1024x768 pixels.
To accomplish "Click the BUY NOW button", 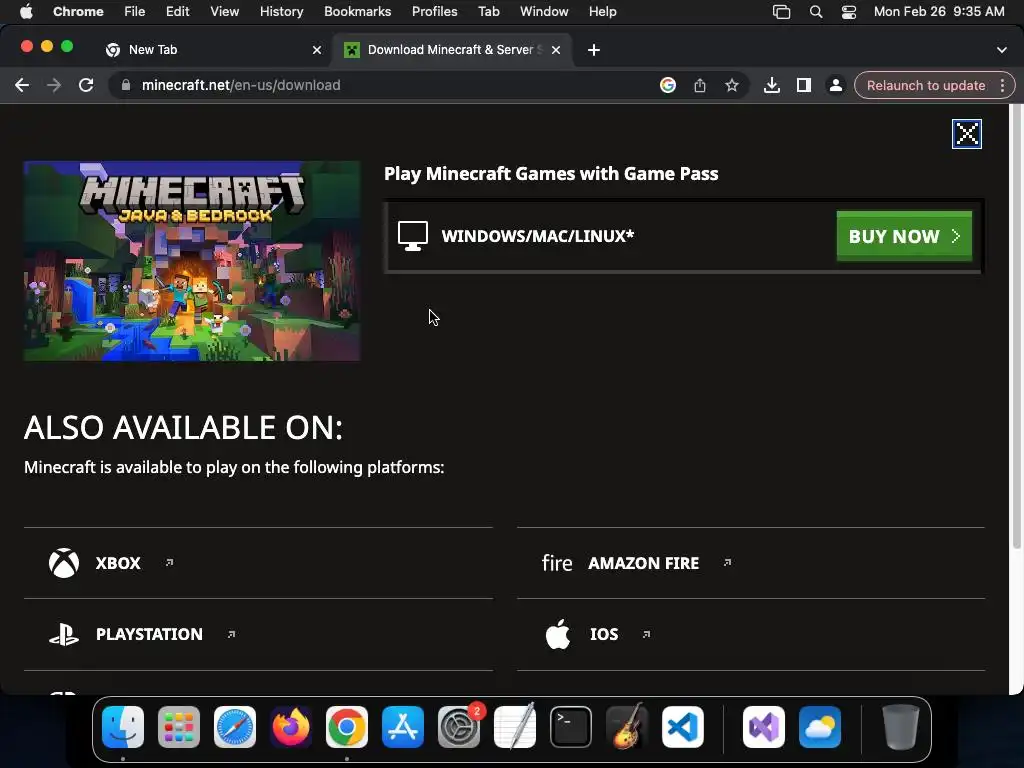I will click(904, 236).
